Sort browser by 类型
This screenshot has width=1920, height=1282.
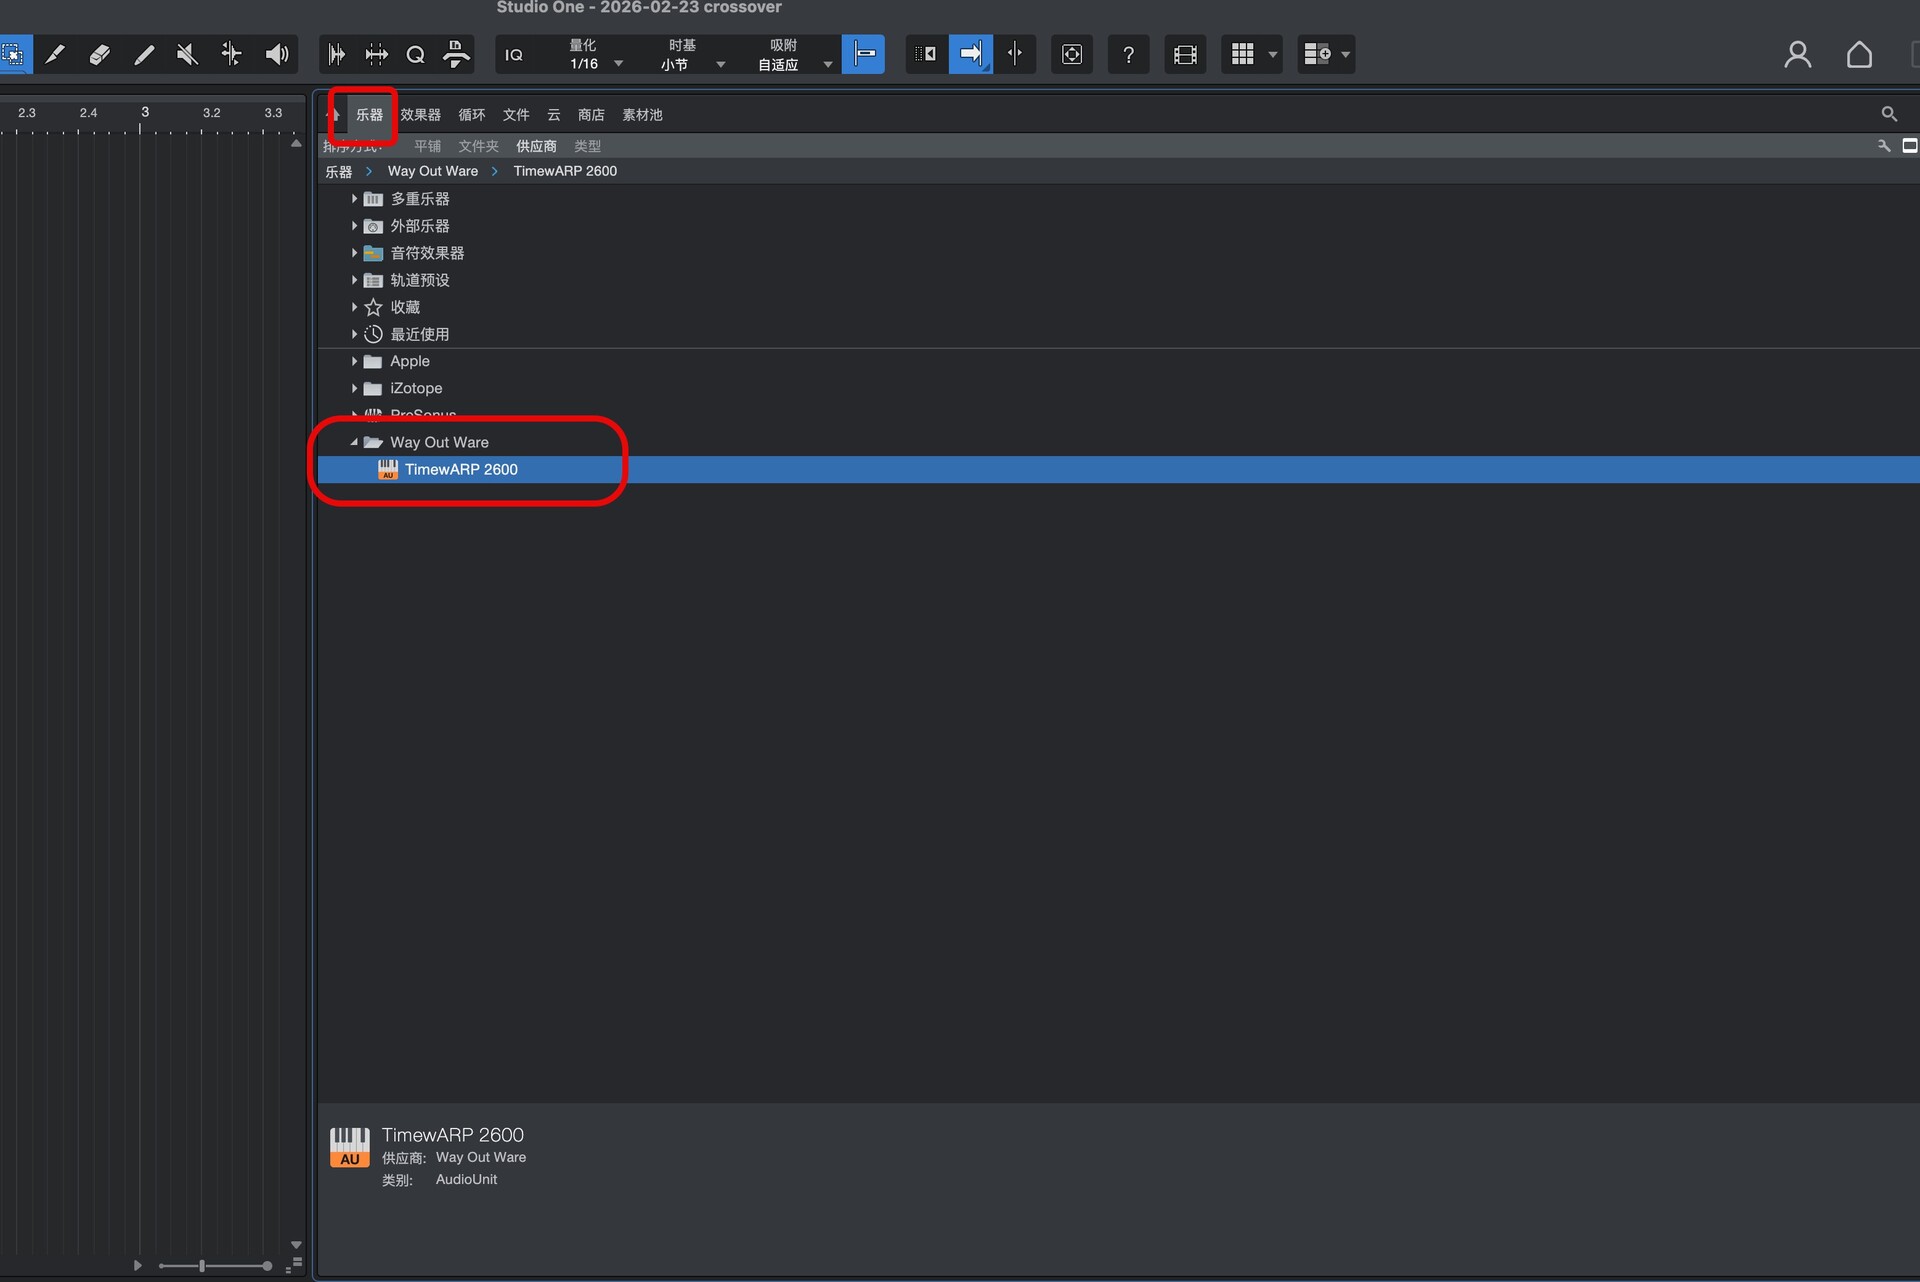587,146
